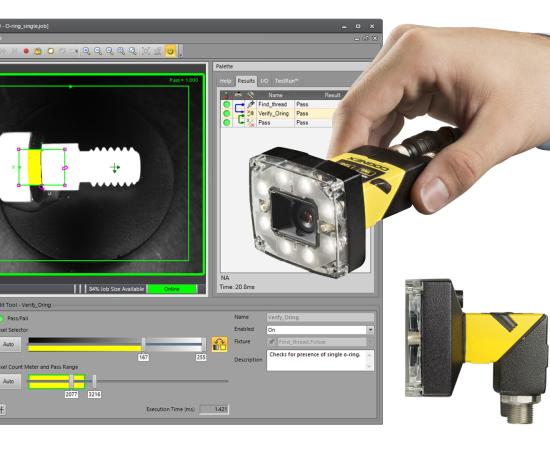Click the green status circle of Find_thread
550x450 pixels.
227,104
